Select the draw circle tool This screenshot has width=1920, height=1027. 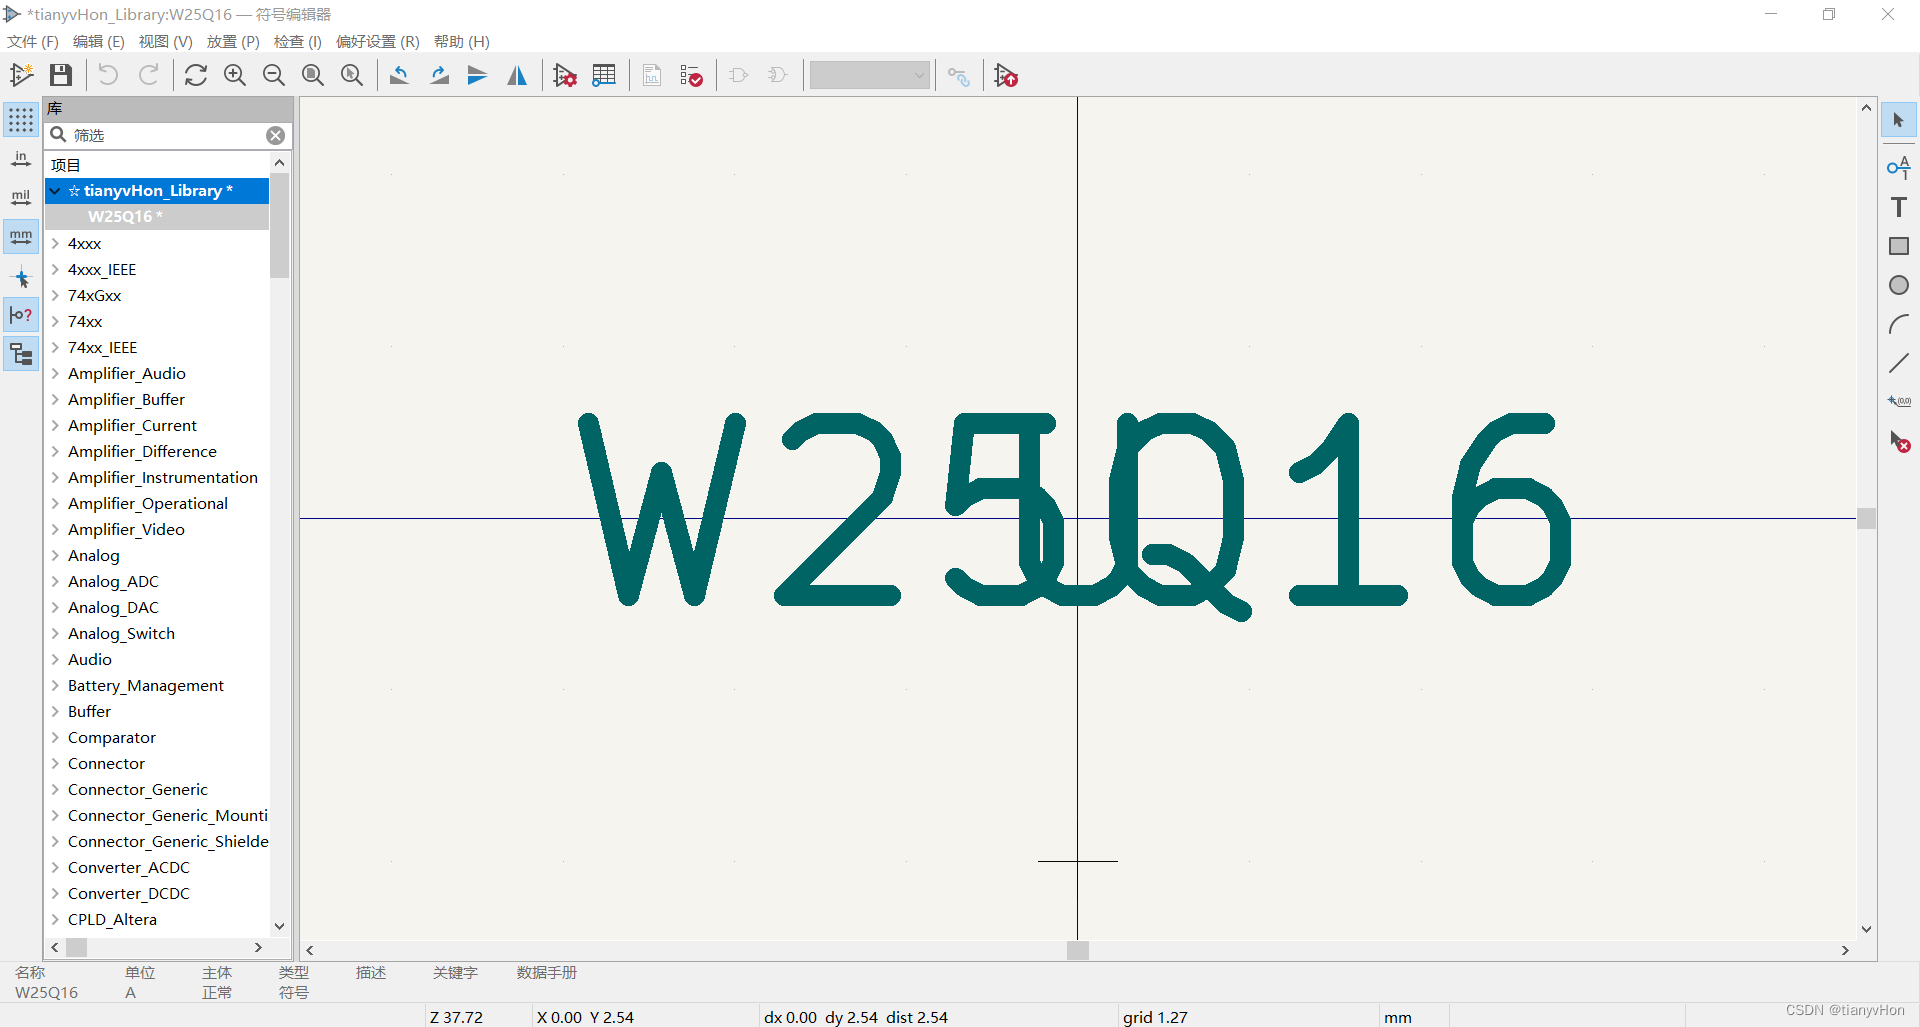(x=1899, y=285)
